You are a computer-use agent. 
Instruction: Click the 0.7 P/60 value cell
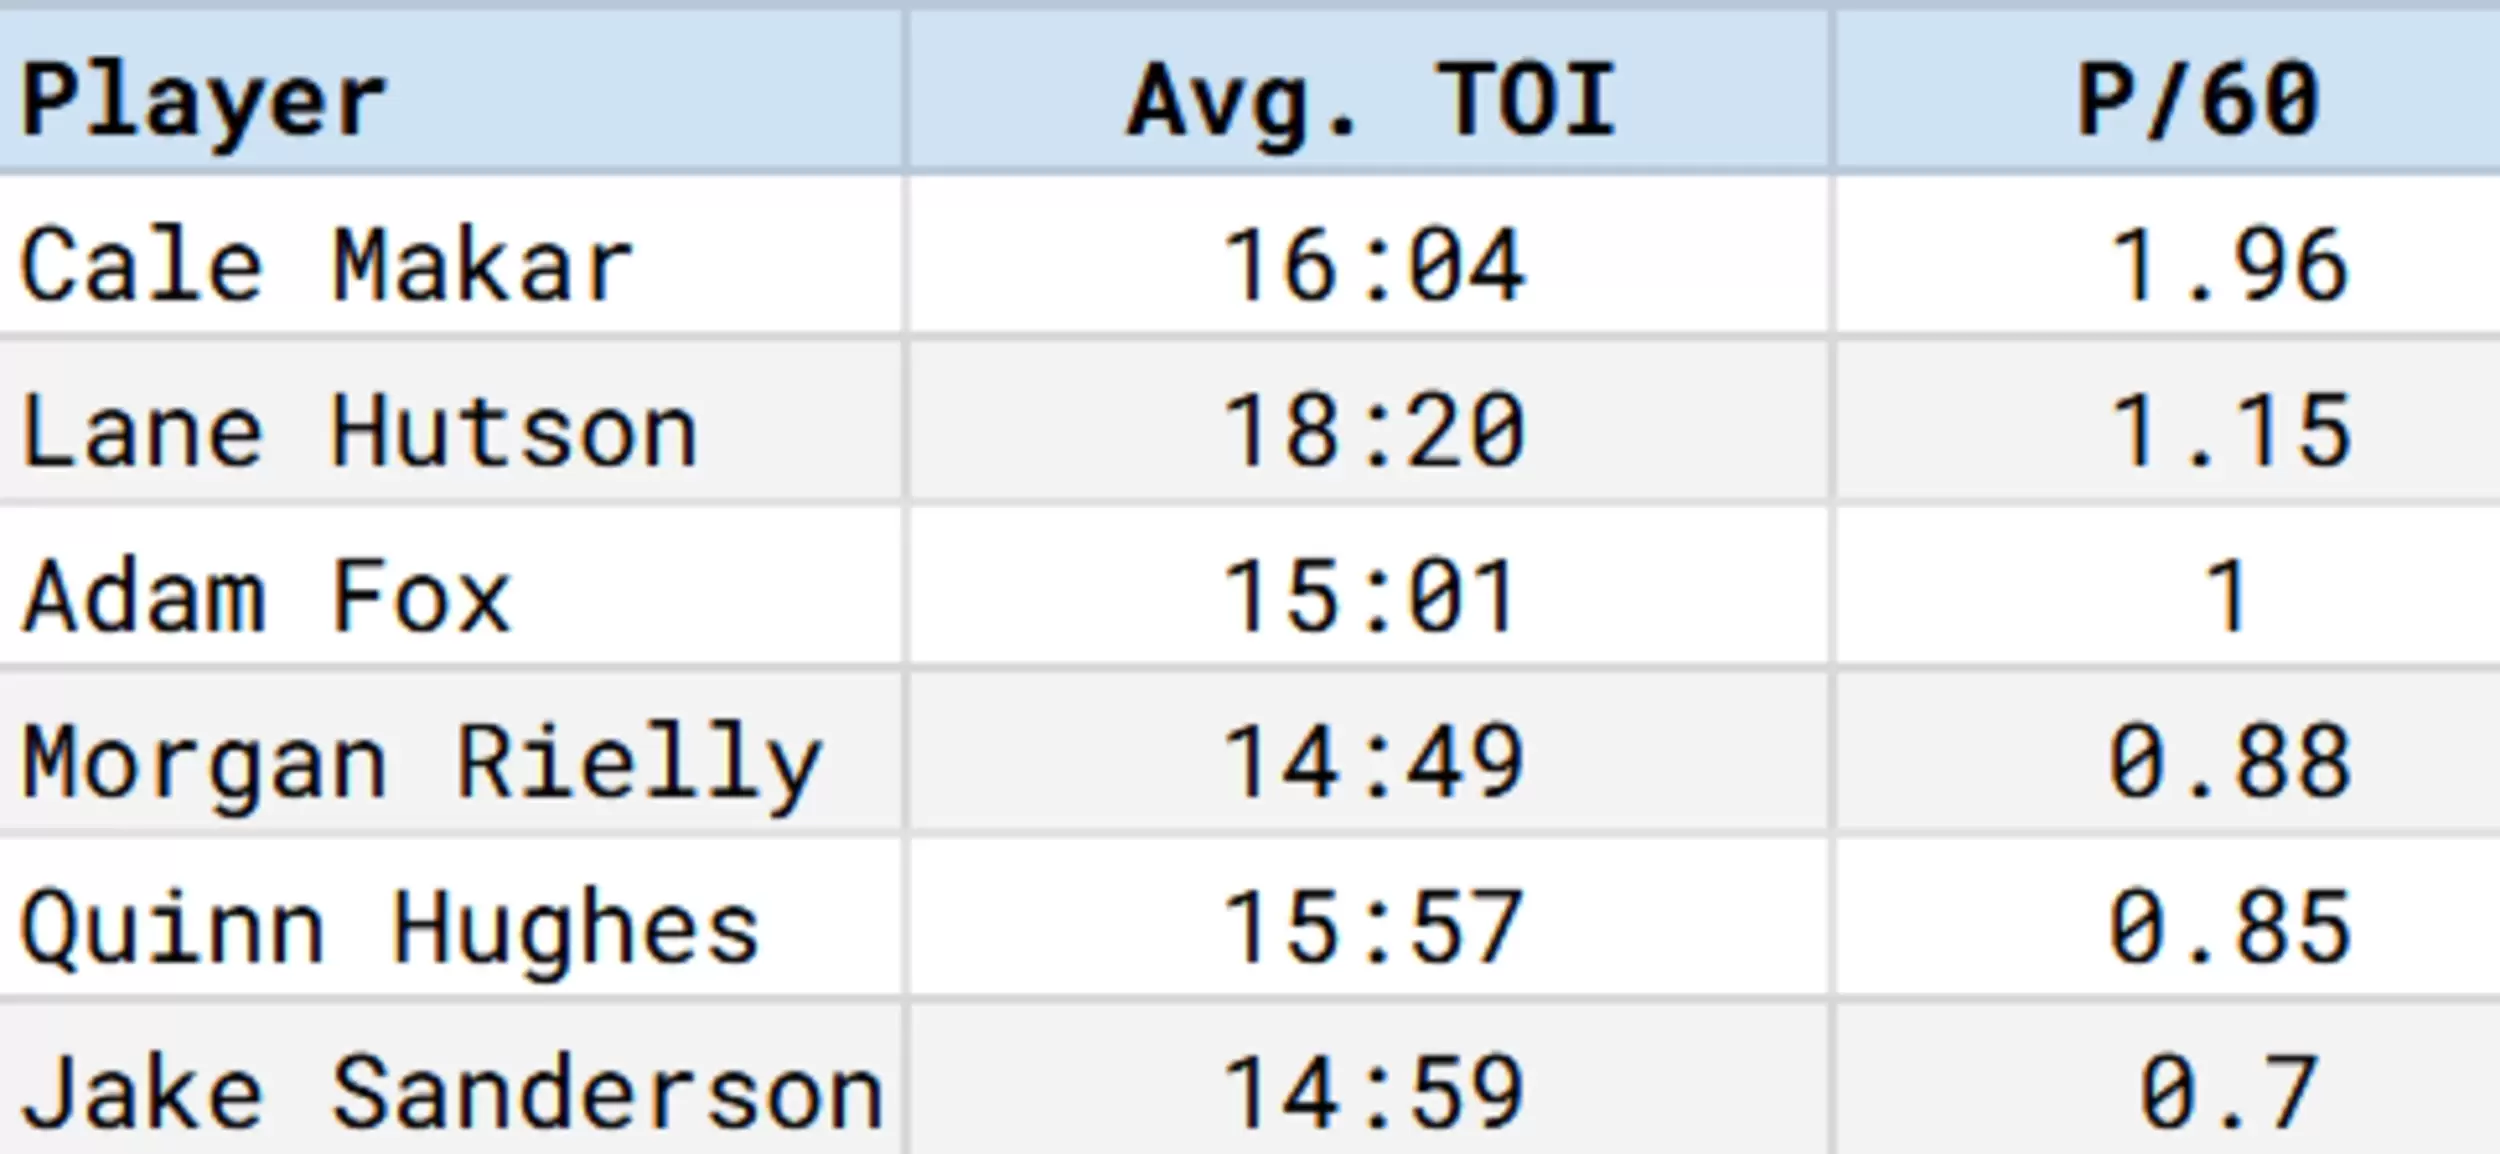(2168, 1078)
